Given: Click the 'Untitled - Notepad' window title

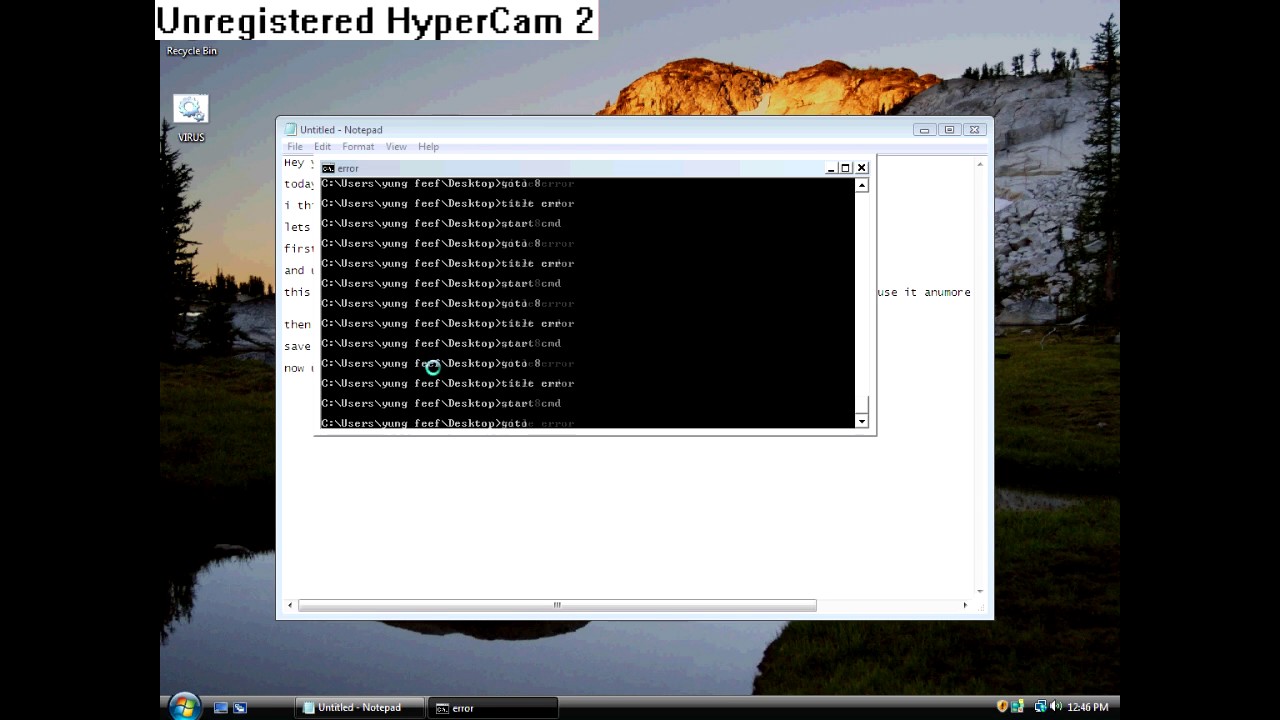Looking at the screenshot, I should coord(341,130).
